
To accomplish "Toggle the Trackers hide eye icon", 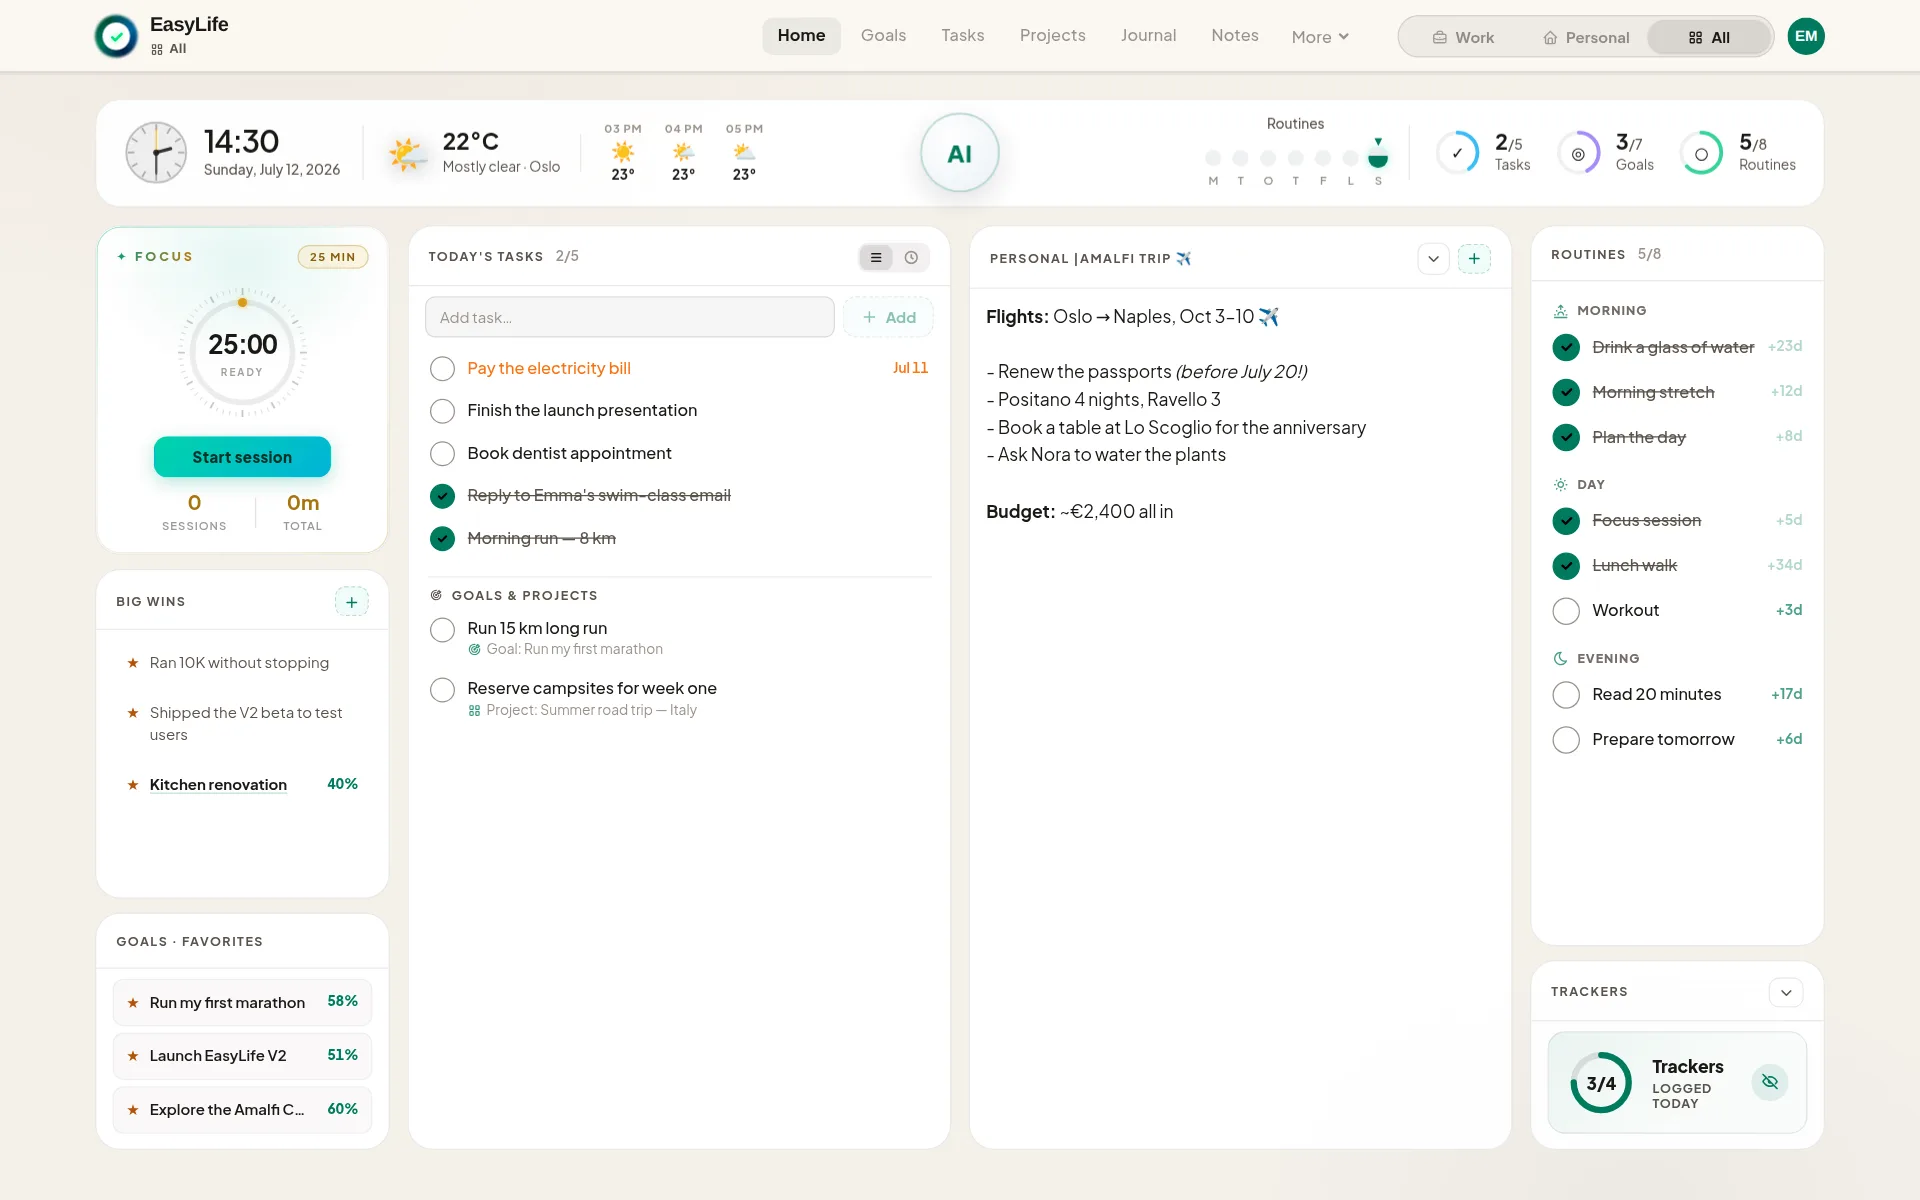I will [1769, 1082].
